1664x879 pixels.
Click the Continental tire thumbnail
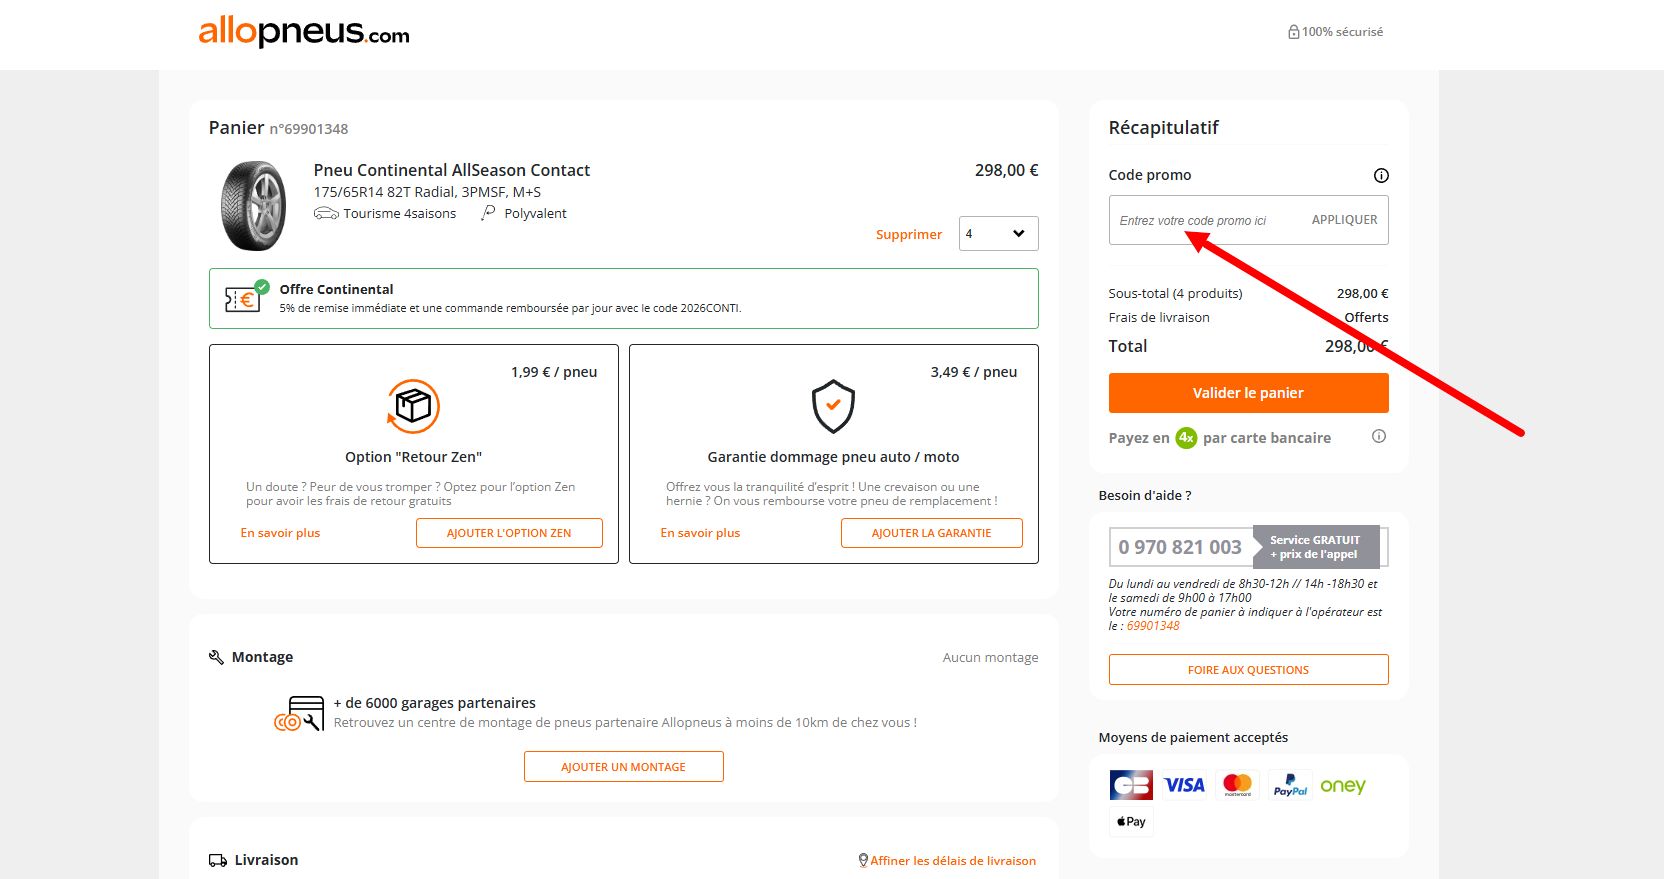coord(253,205)
